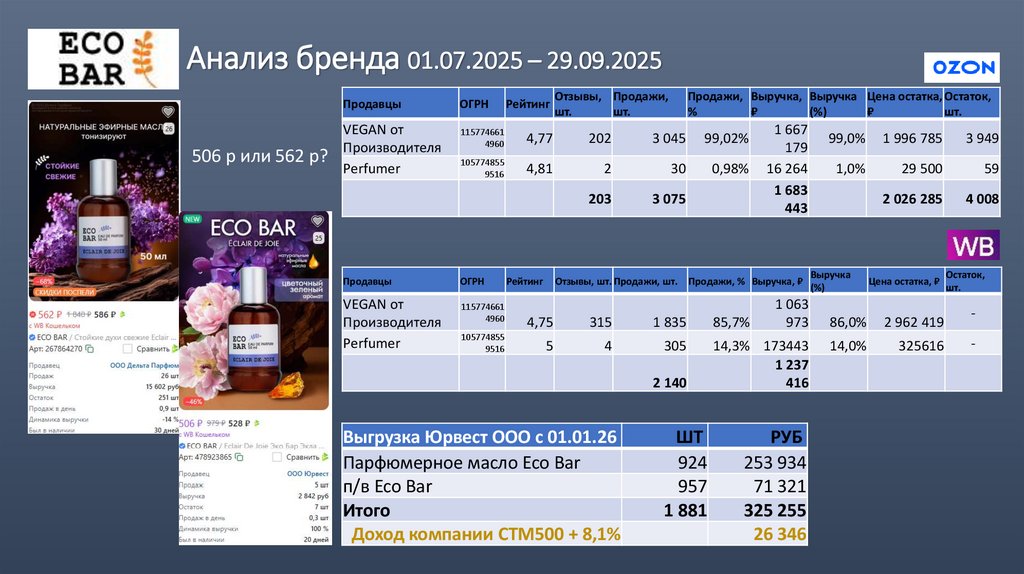
Task: Click the 'Динамика выручки' value -14 %
Action: [x=170, y=419]
